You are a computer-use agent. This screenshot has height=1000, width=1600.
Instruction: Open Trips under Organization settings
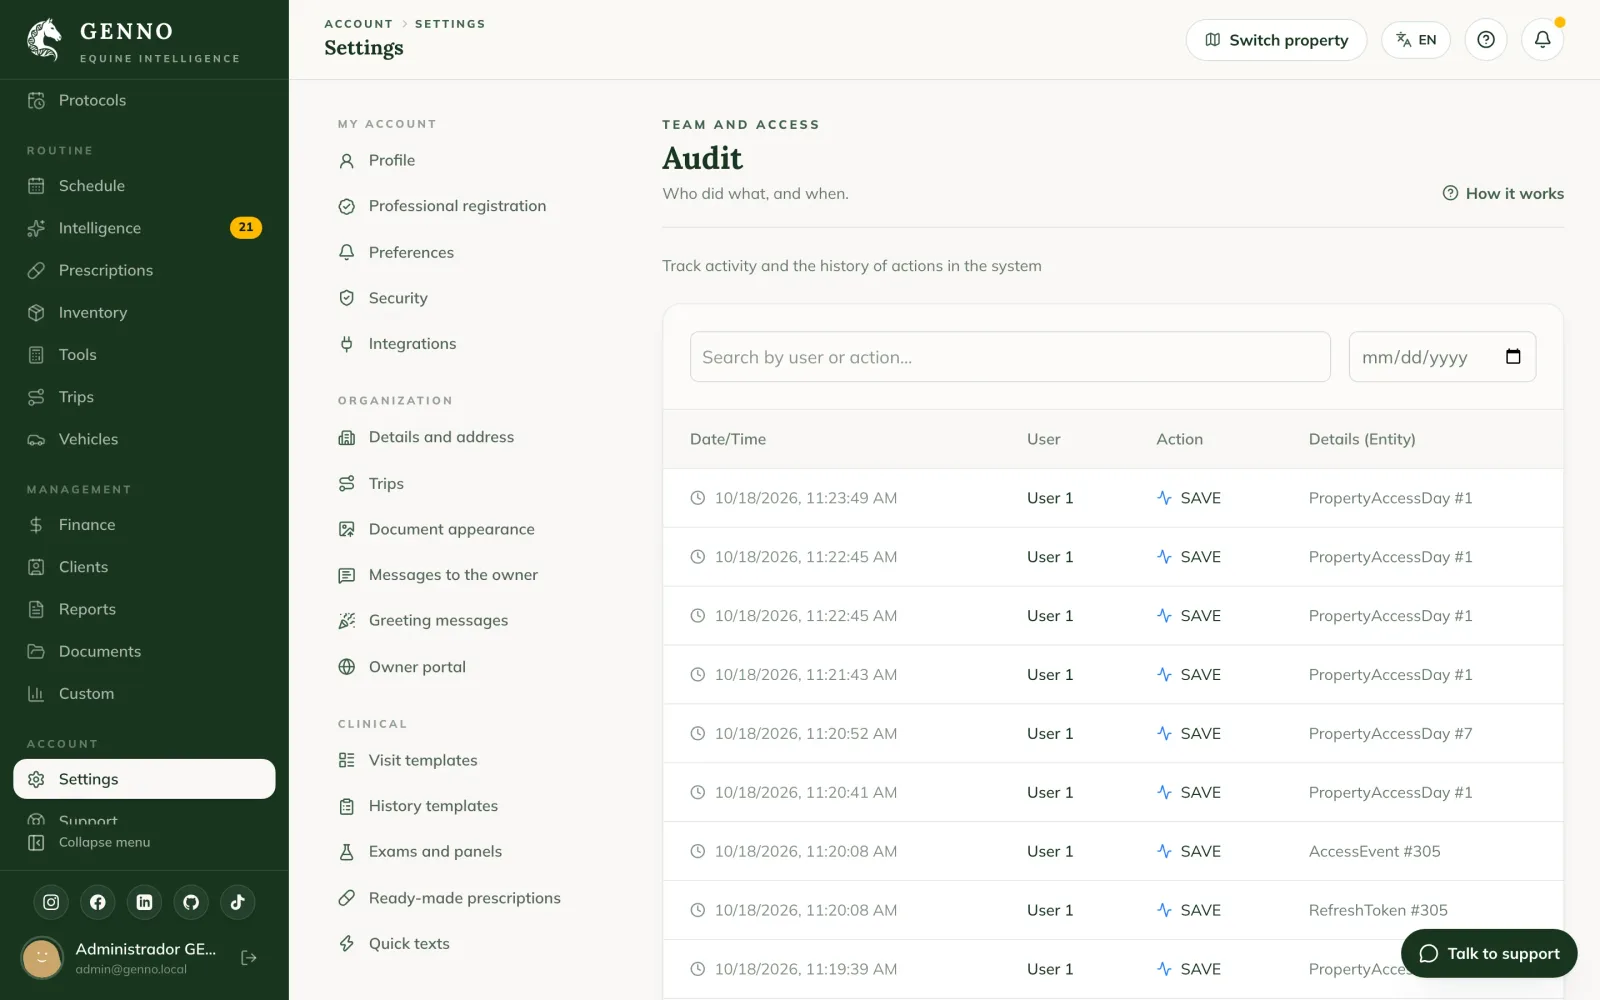tap(371, 484)
